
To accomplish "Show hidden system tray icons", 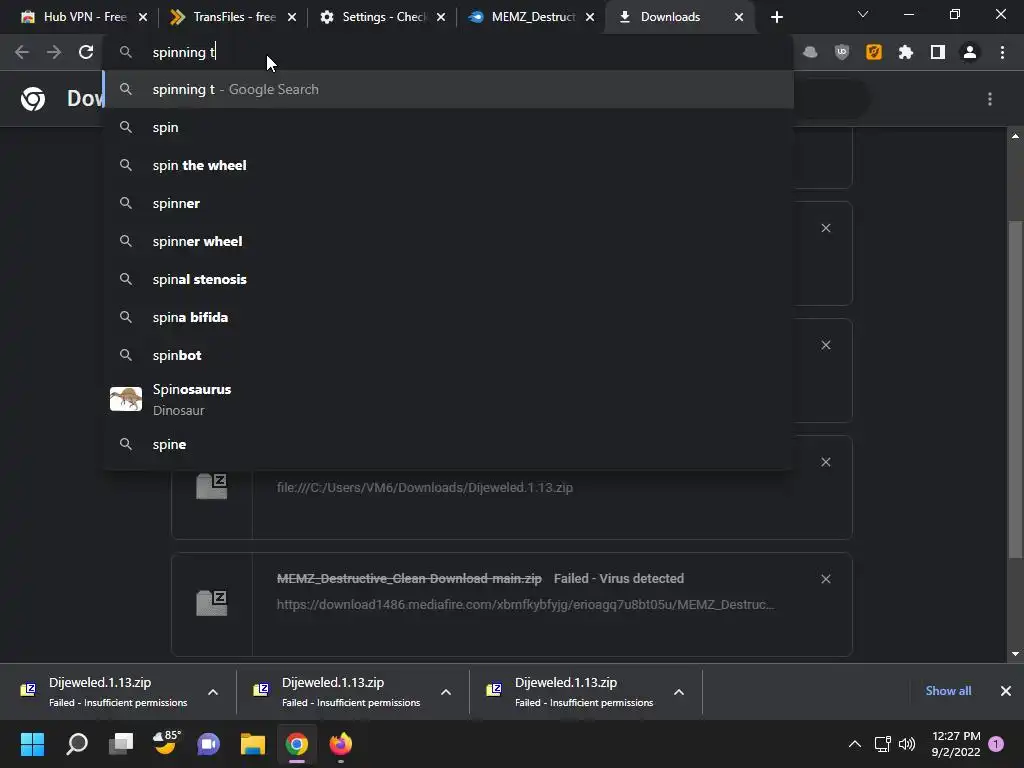I will point(854,744).
